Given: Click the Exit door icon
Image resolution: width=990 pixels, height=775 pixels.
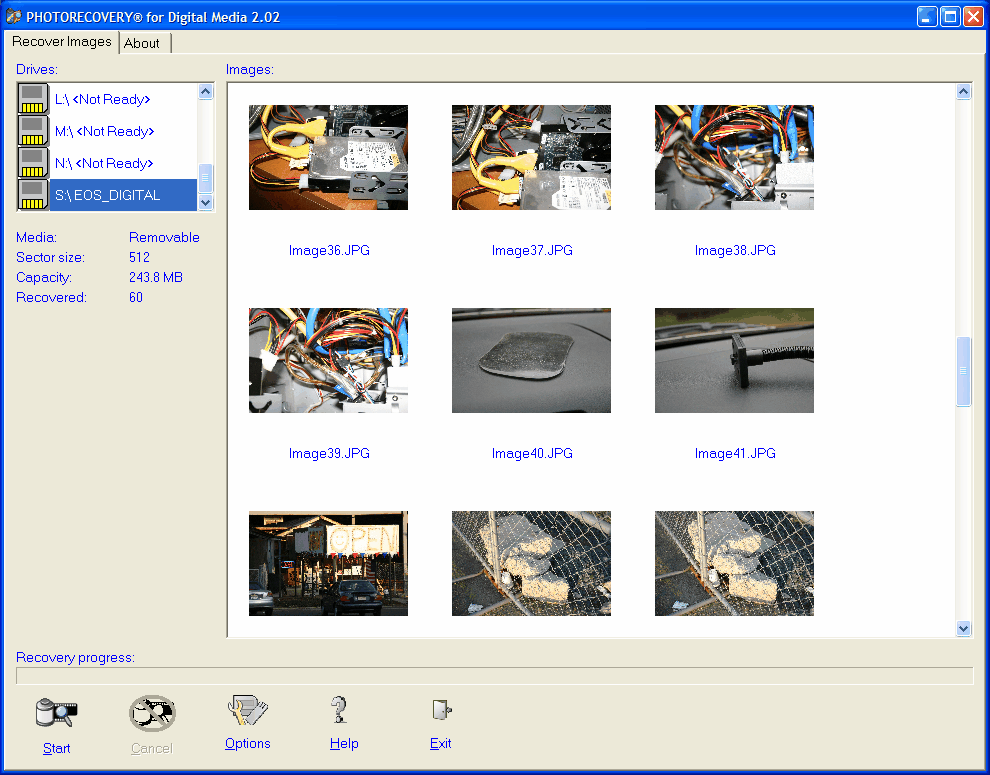Looking at the screenshot, I should click(x=440, y=710).
